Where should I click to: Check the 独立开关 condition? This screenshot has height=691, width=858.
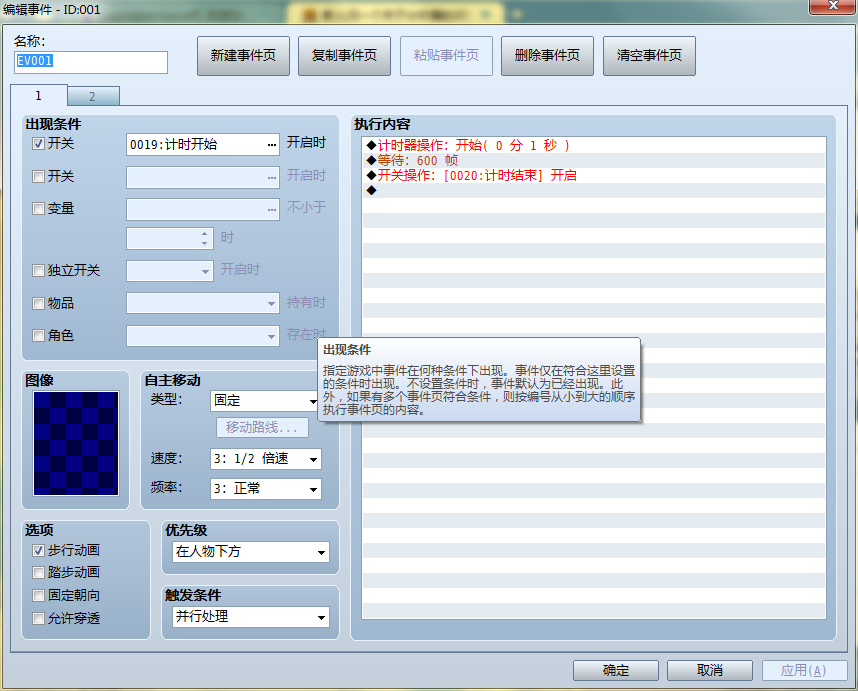click(x=38, y=270)
